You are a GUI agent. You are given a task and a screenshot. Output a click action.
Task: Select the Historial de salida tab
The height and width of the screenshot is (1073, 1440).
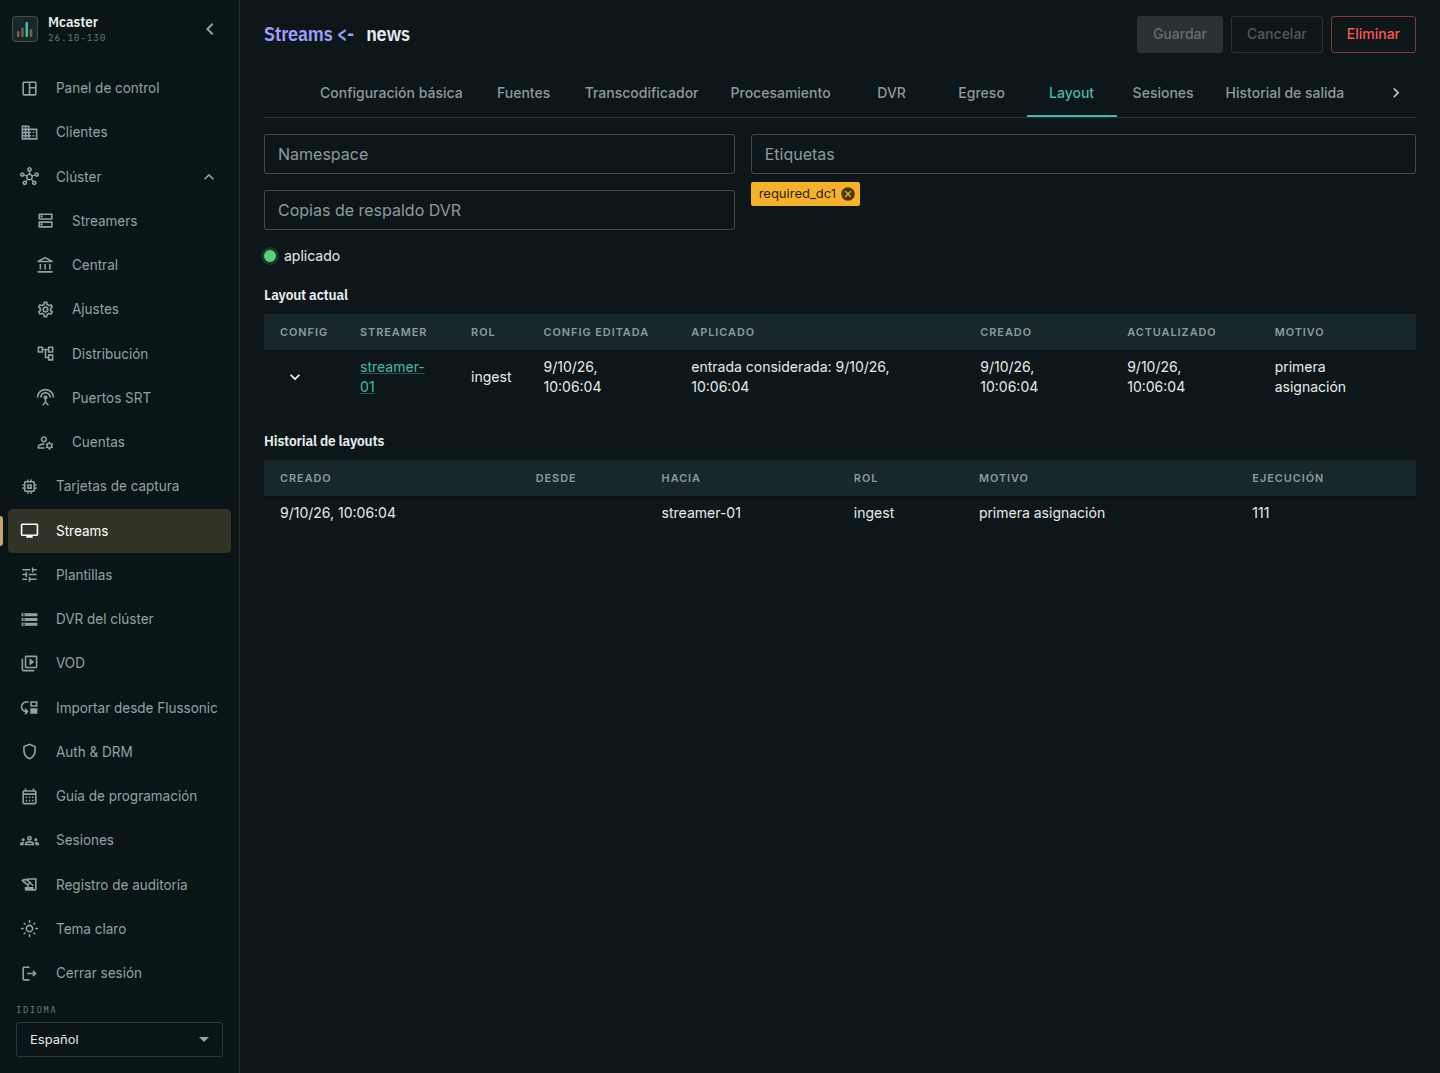tap(1284, 93)
